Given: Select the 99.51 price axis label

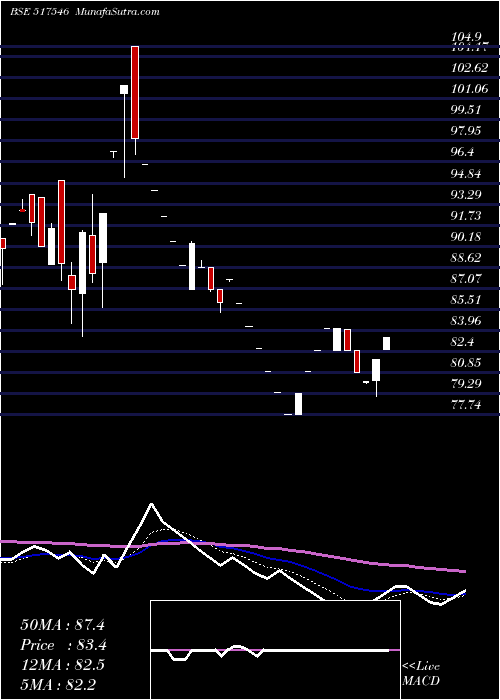Looking at the screenshot, I should pos(466,110).
